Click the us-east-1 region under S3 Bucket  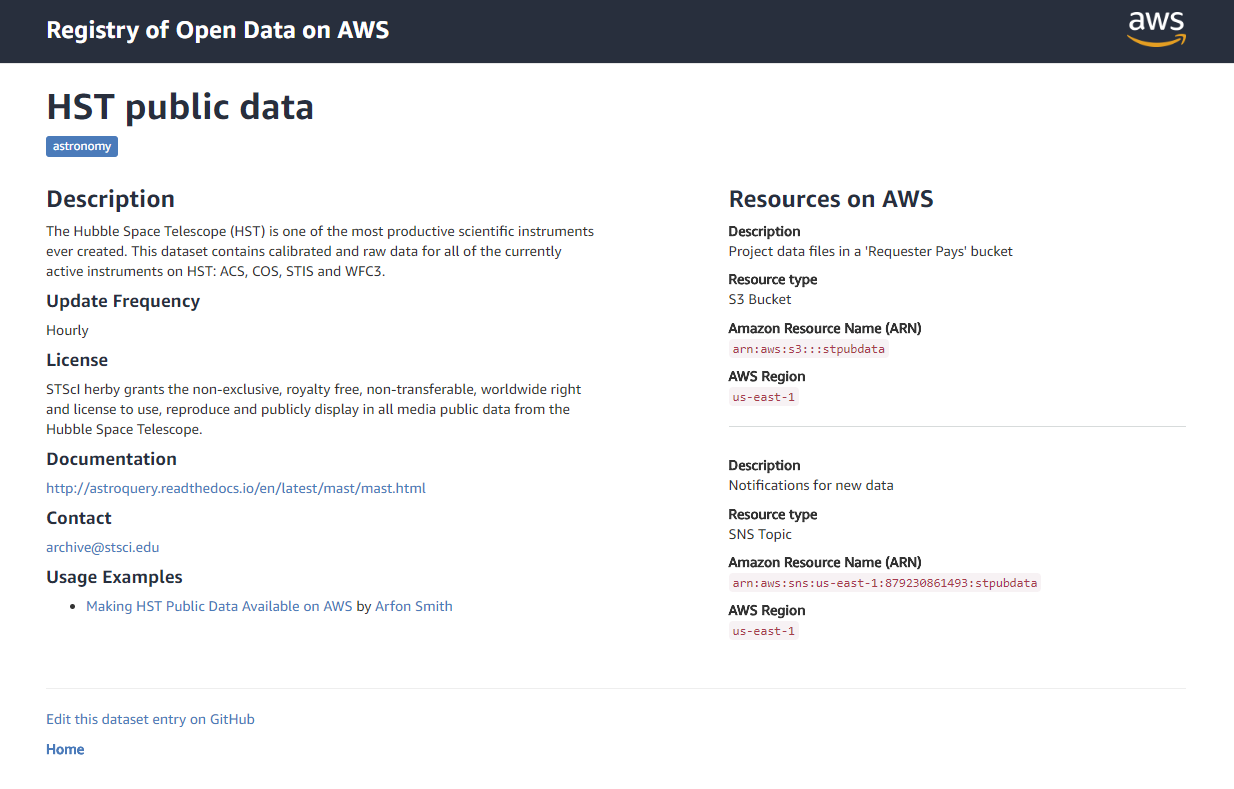(763, 397)
